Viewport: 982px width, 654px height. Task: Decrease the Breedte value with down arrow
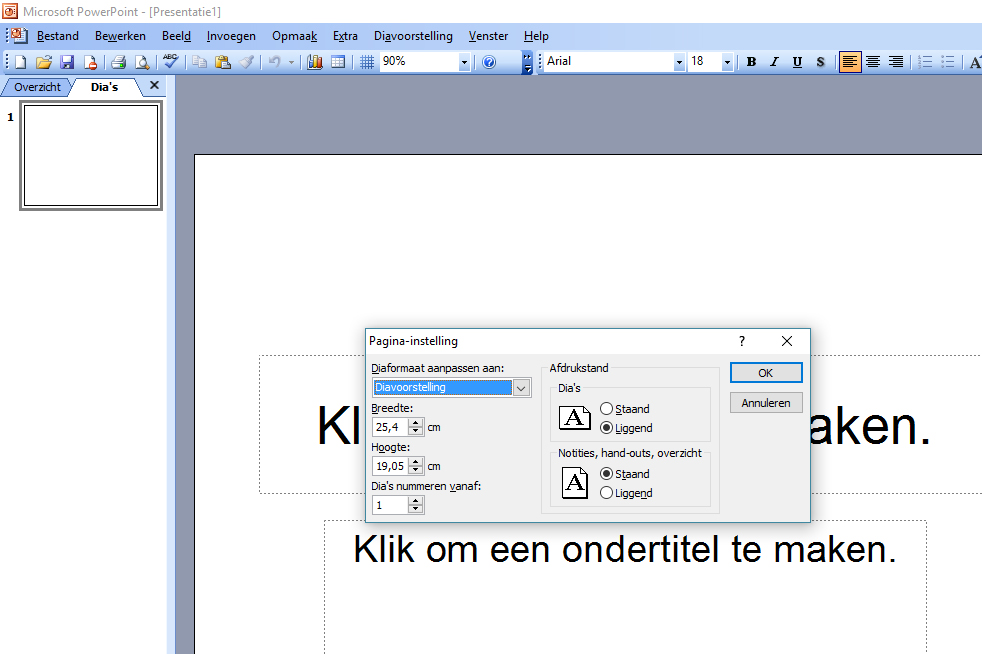(416, 431)
